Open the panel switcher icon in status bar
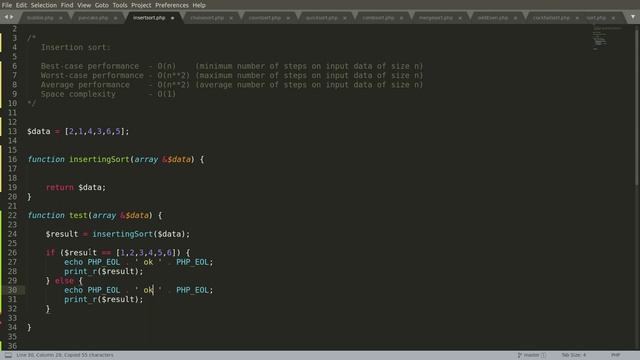 8,355
